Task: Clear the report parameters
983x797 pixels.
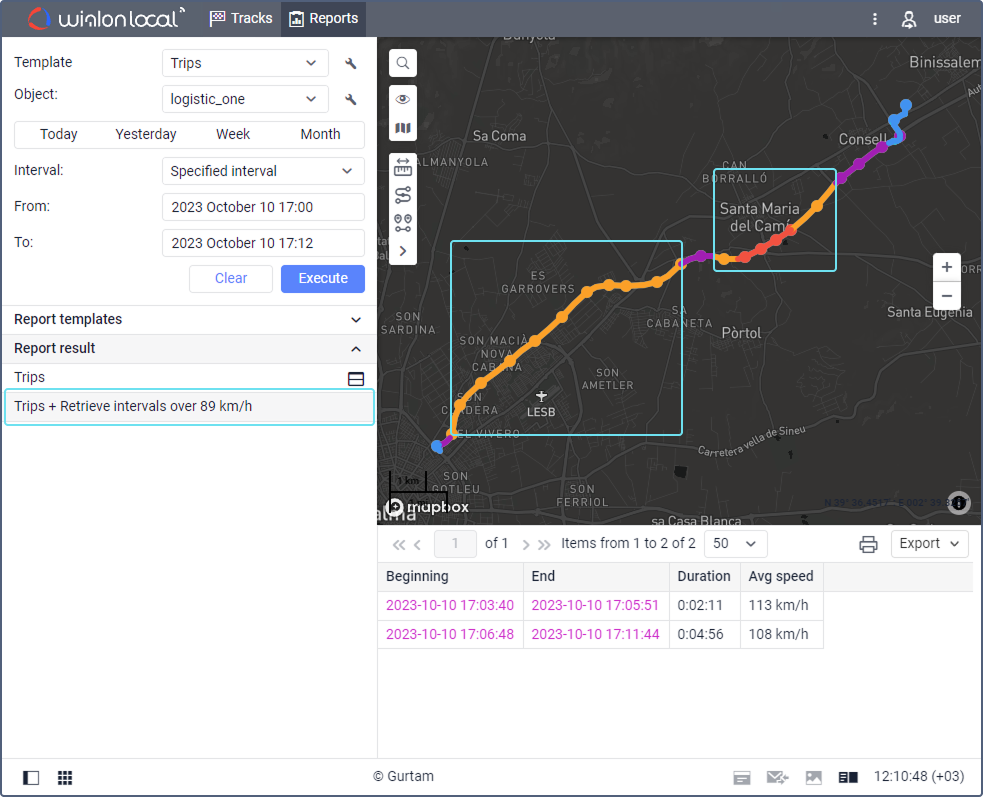Action: [x=231, y=278]
